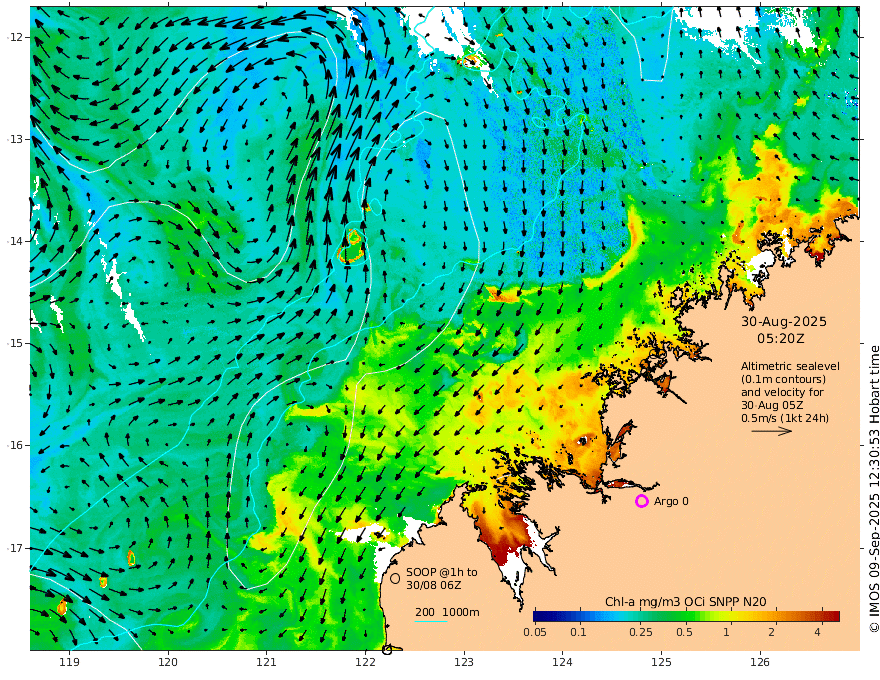Click the 'SOOP @1h to' text

(442, 572)
